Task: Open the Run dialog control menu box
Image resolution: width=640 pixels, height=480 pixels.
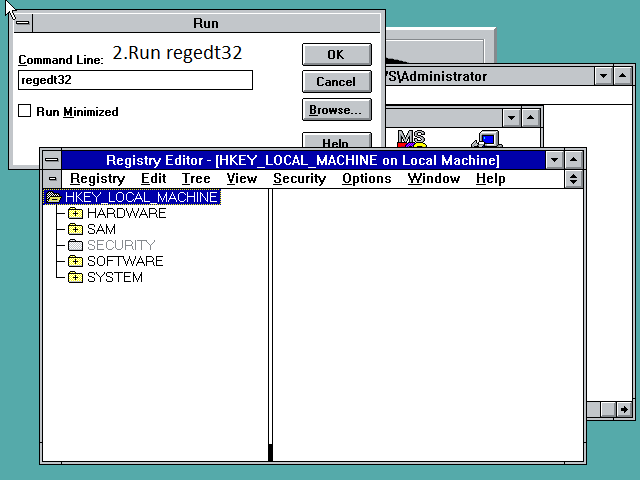Action: (x=23, y=23)
